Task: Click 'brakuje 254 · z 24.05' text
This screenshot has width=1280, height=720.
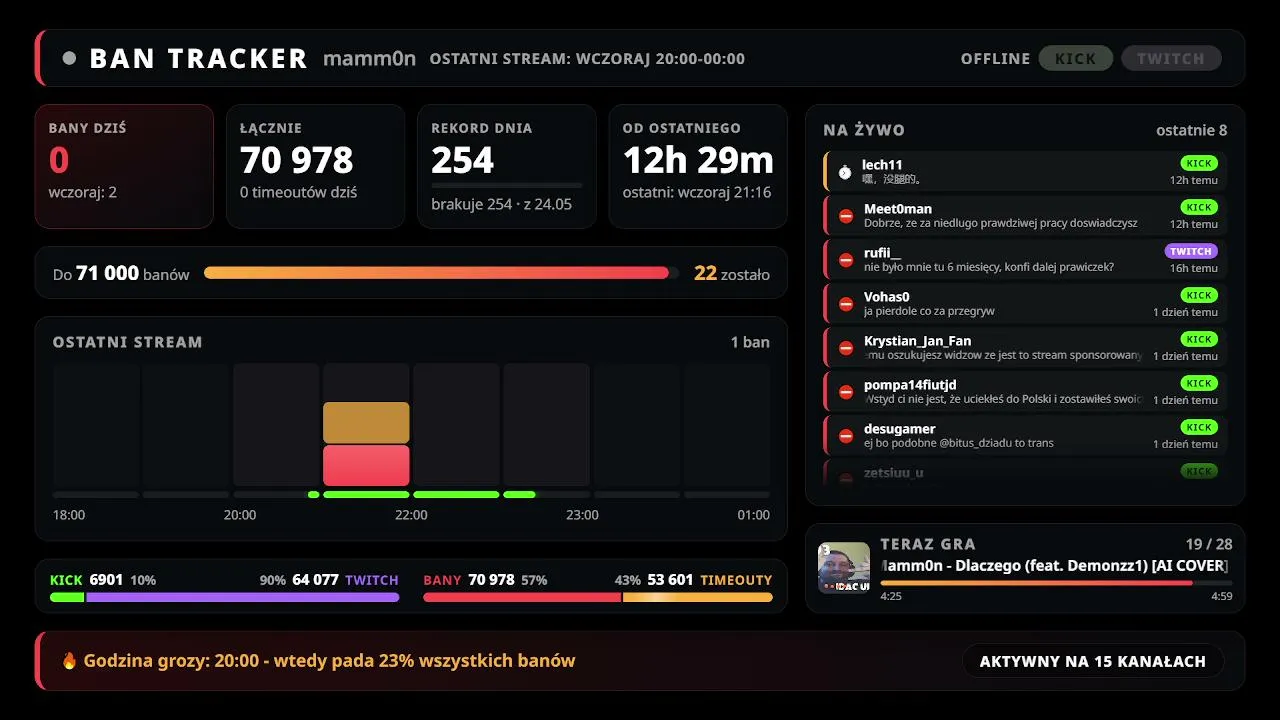Action: pyautogui.click(x=502, y=204)
